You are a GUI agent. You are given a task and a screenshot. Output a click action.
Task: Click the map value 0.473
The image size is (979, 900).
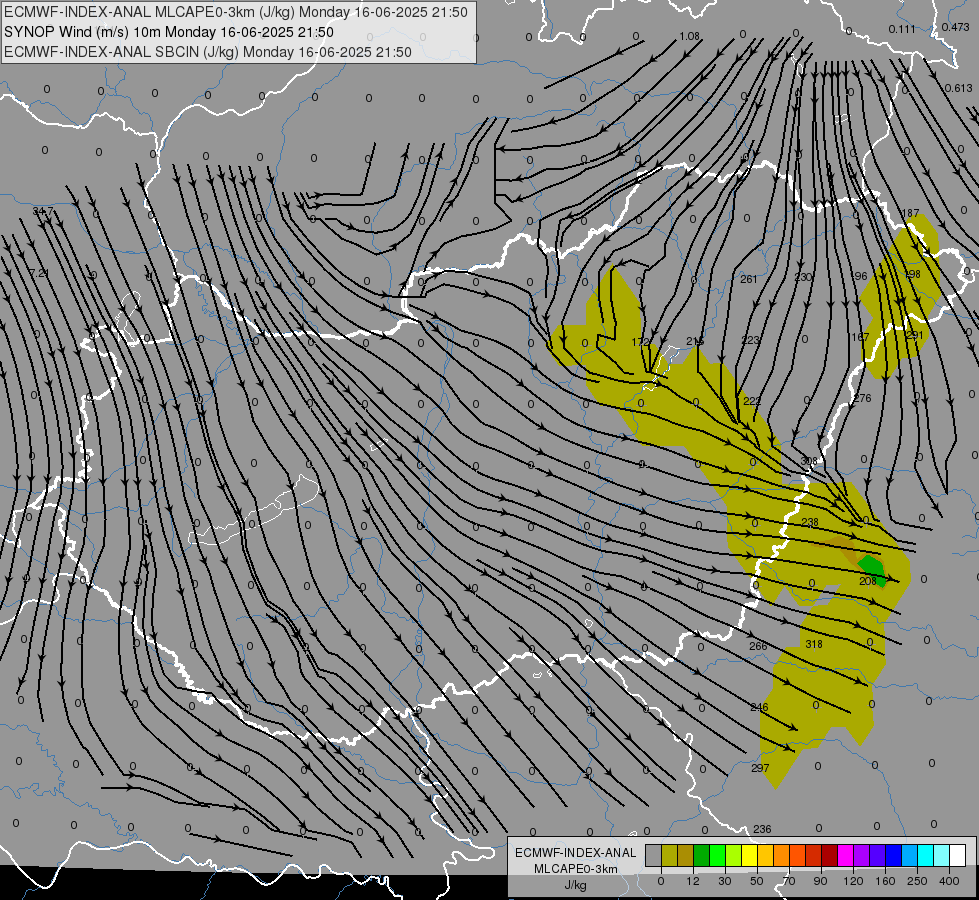[x=956, y=27]
